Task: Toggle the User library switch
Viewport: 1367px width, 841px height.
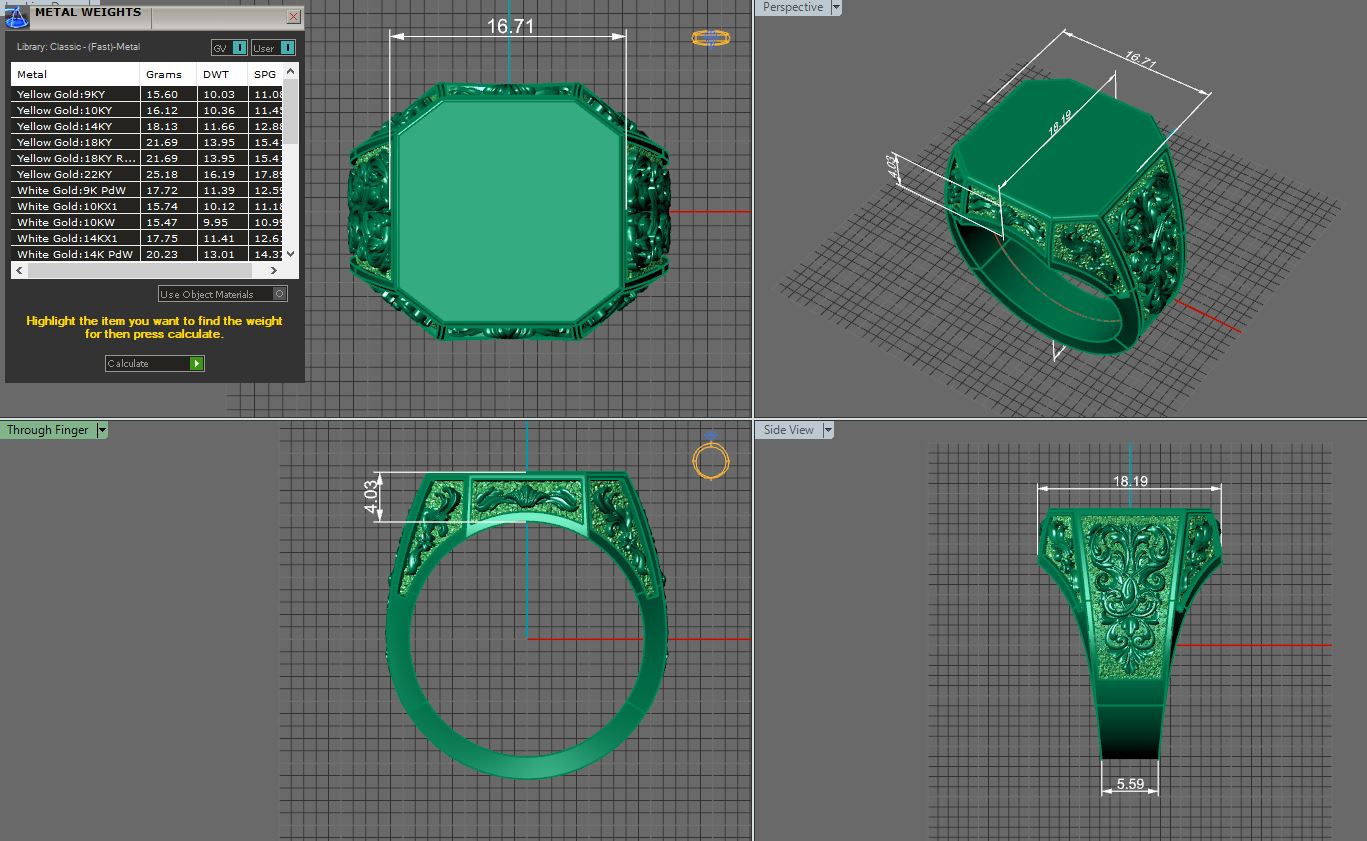Action: 273,47
